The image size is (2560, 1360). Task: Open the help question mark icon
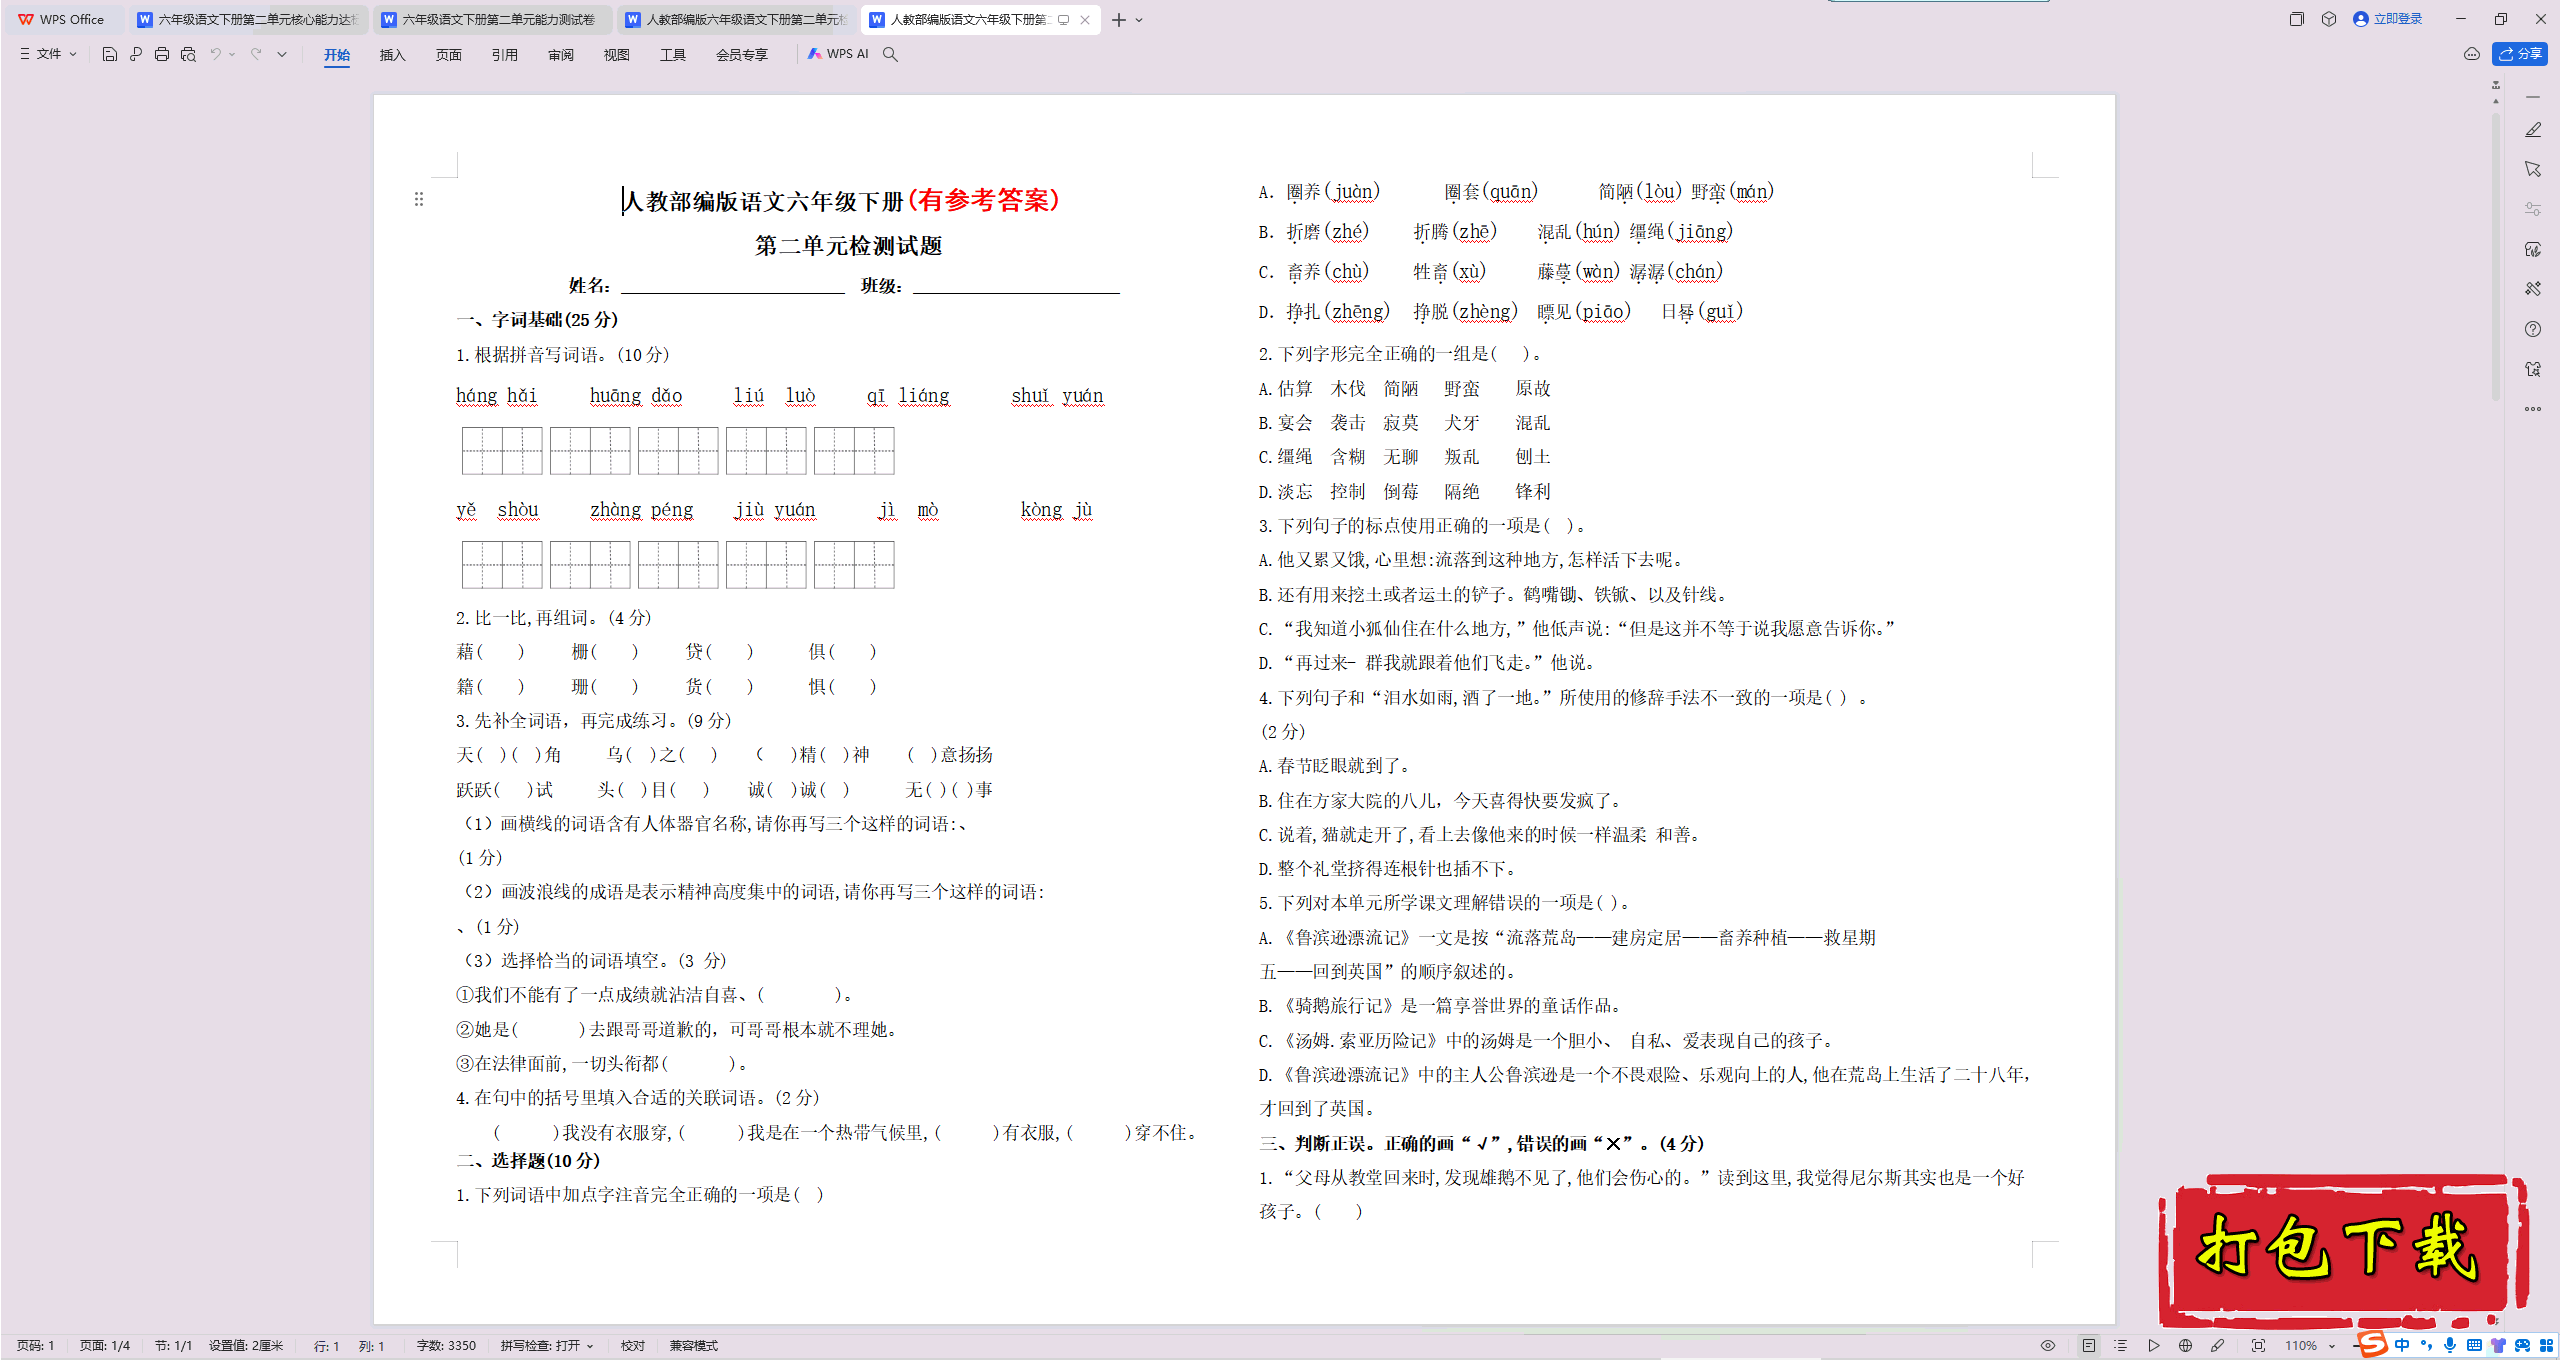coord(2533,329)
